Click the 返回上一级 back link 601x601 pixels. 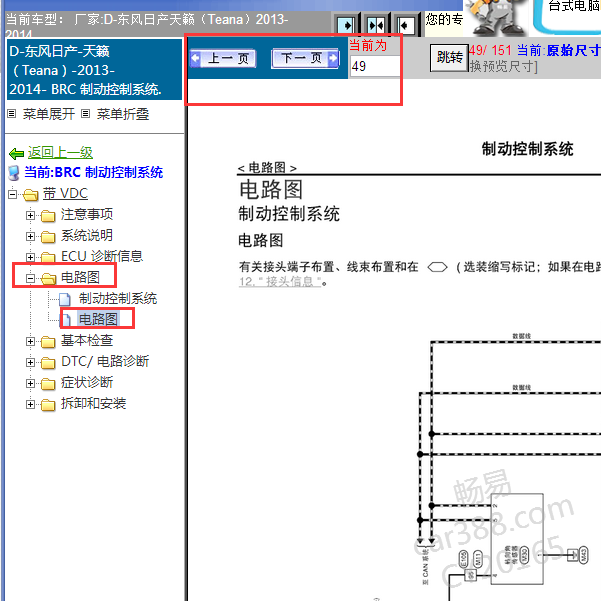(x=60, y=152)
